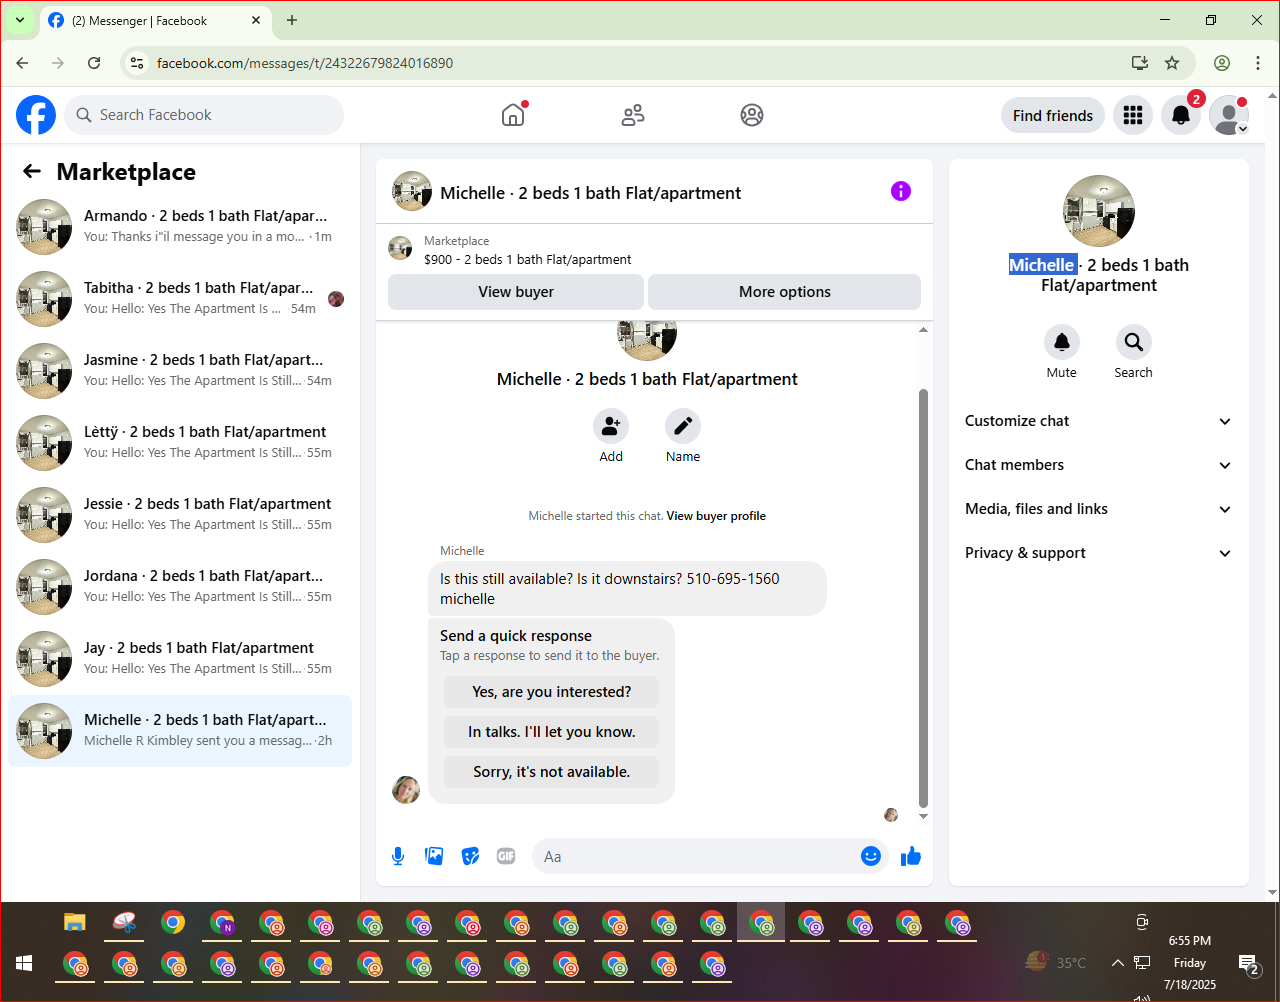The height and width of the screenshot is (1002, 1280).
Task: Click the chat scrollbar down arrow
Action: [x=923, y=816]
